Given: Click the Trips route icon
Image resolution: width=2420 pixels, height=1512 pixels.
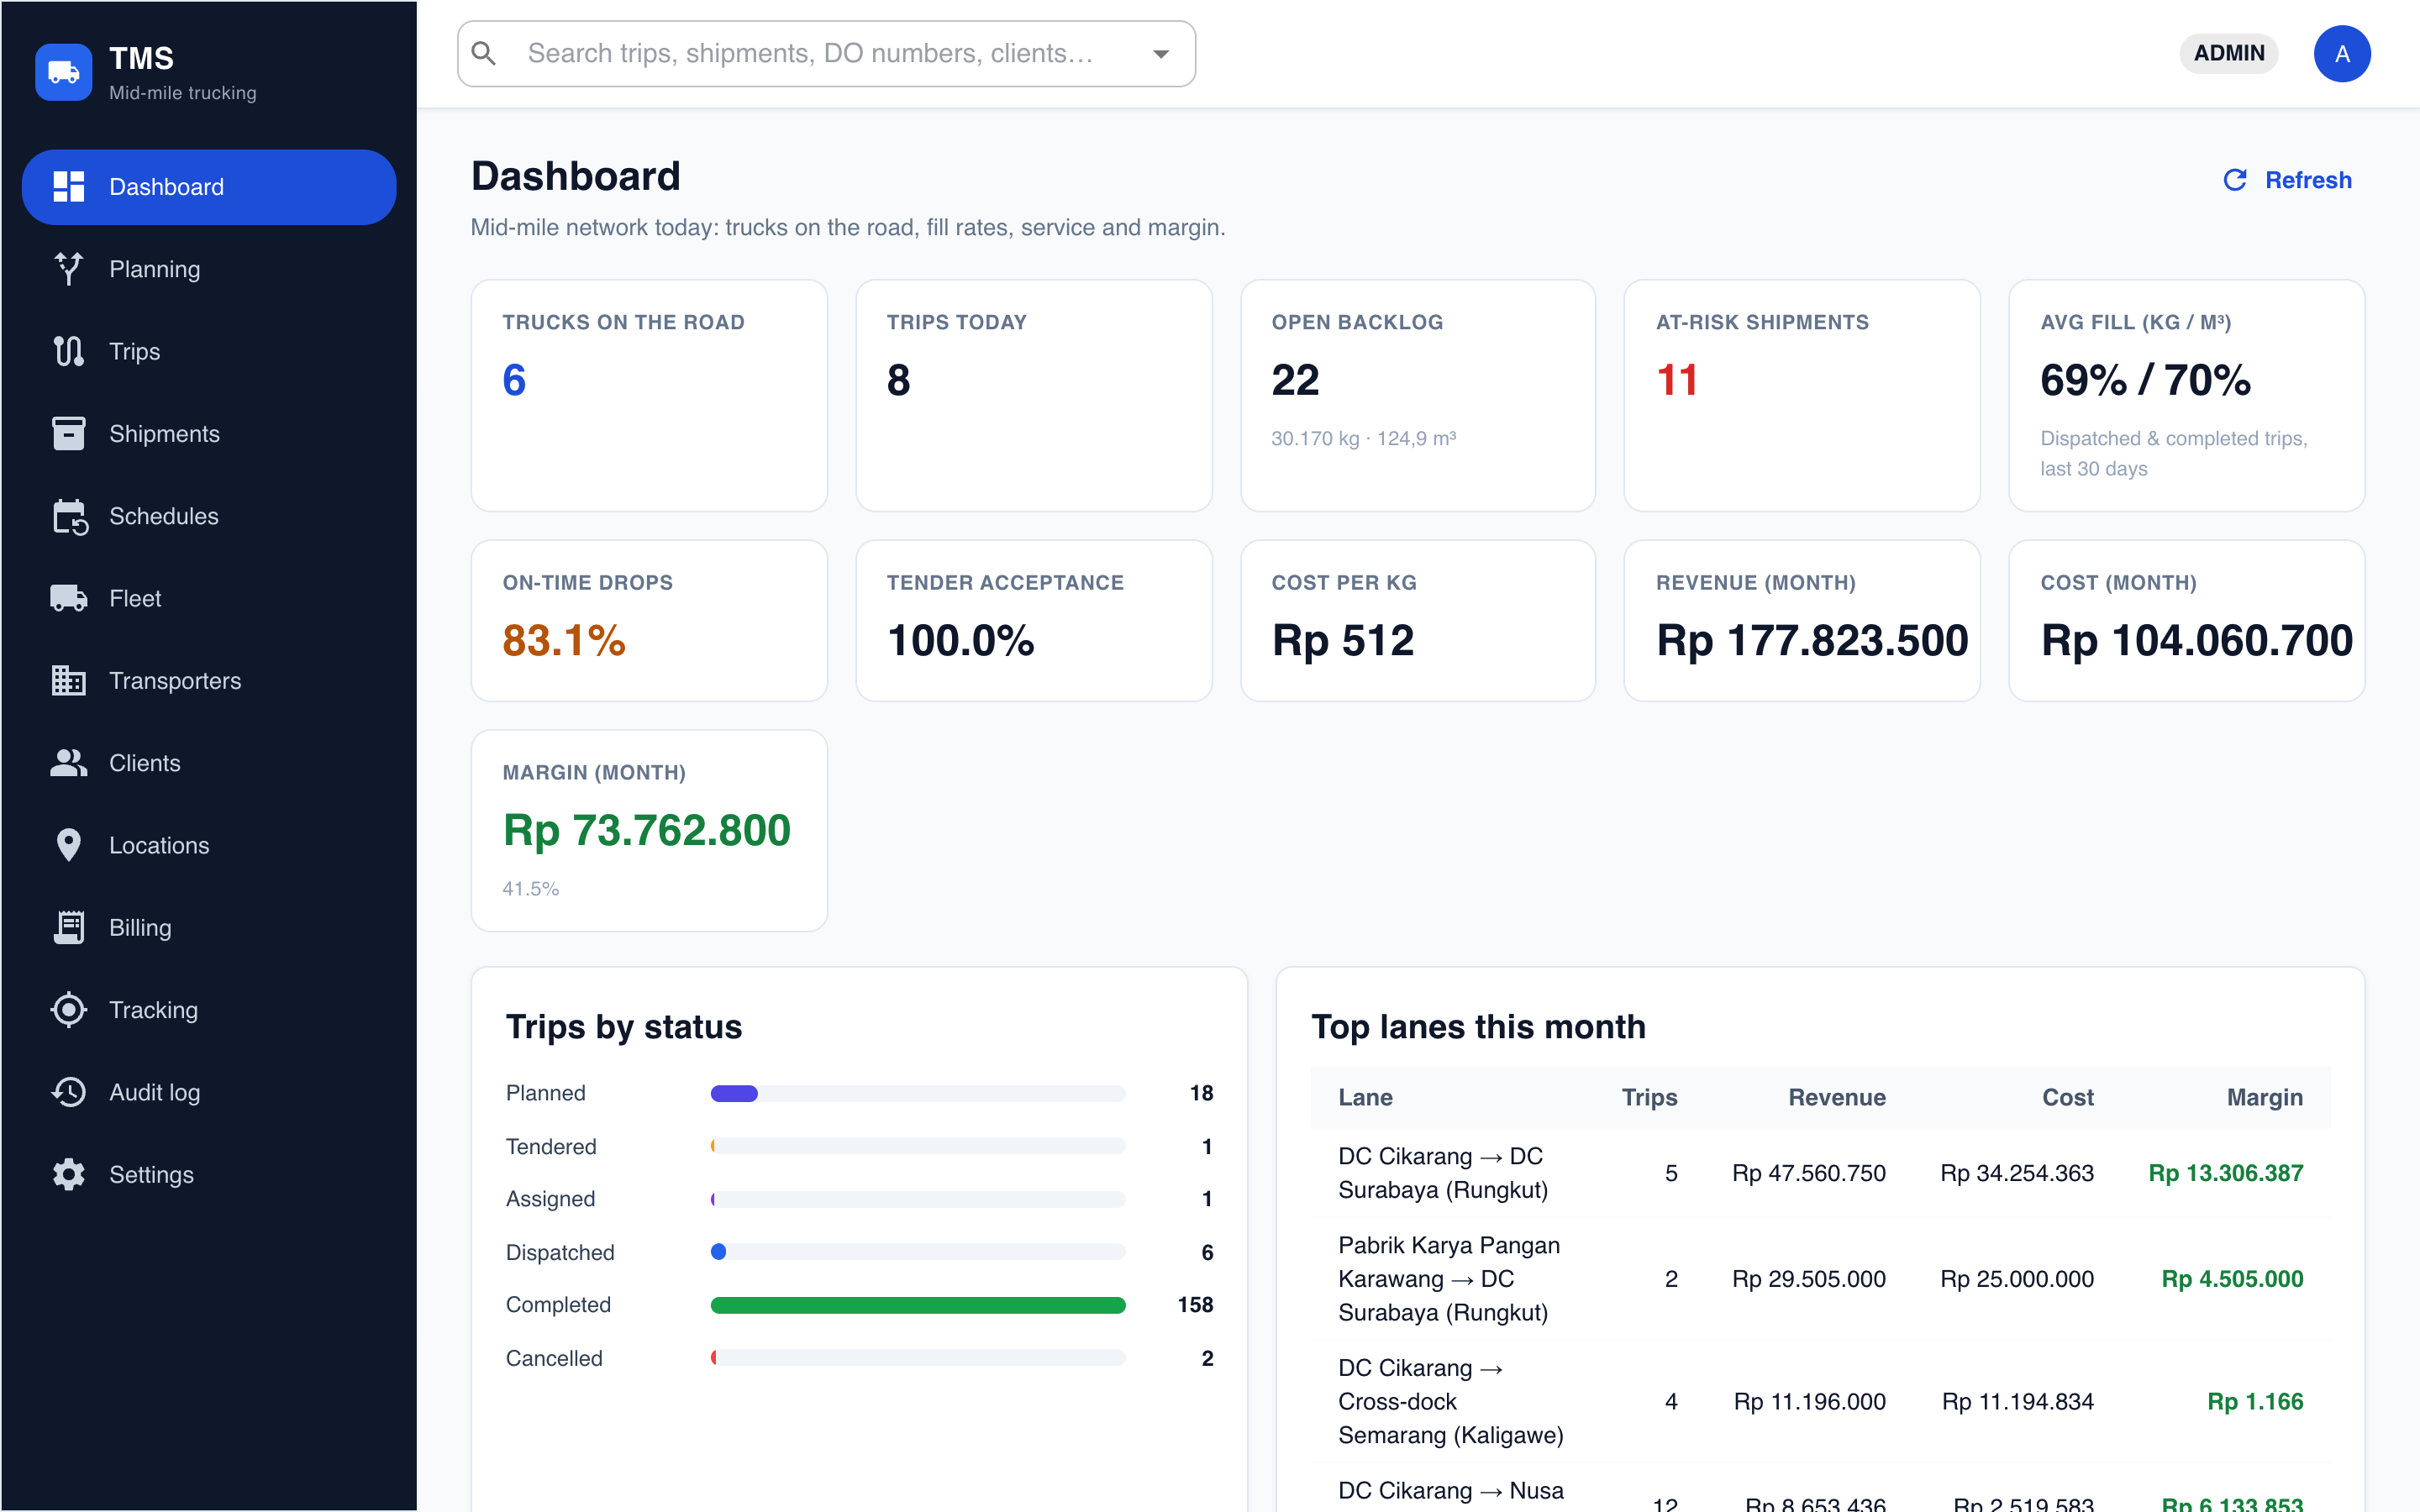Looking at the screenshot, I should click(x=68, y=351).
